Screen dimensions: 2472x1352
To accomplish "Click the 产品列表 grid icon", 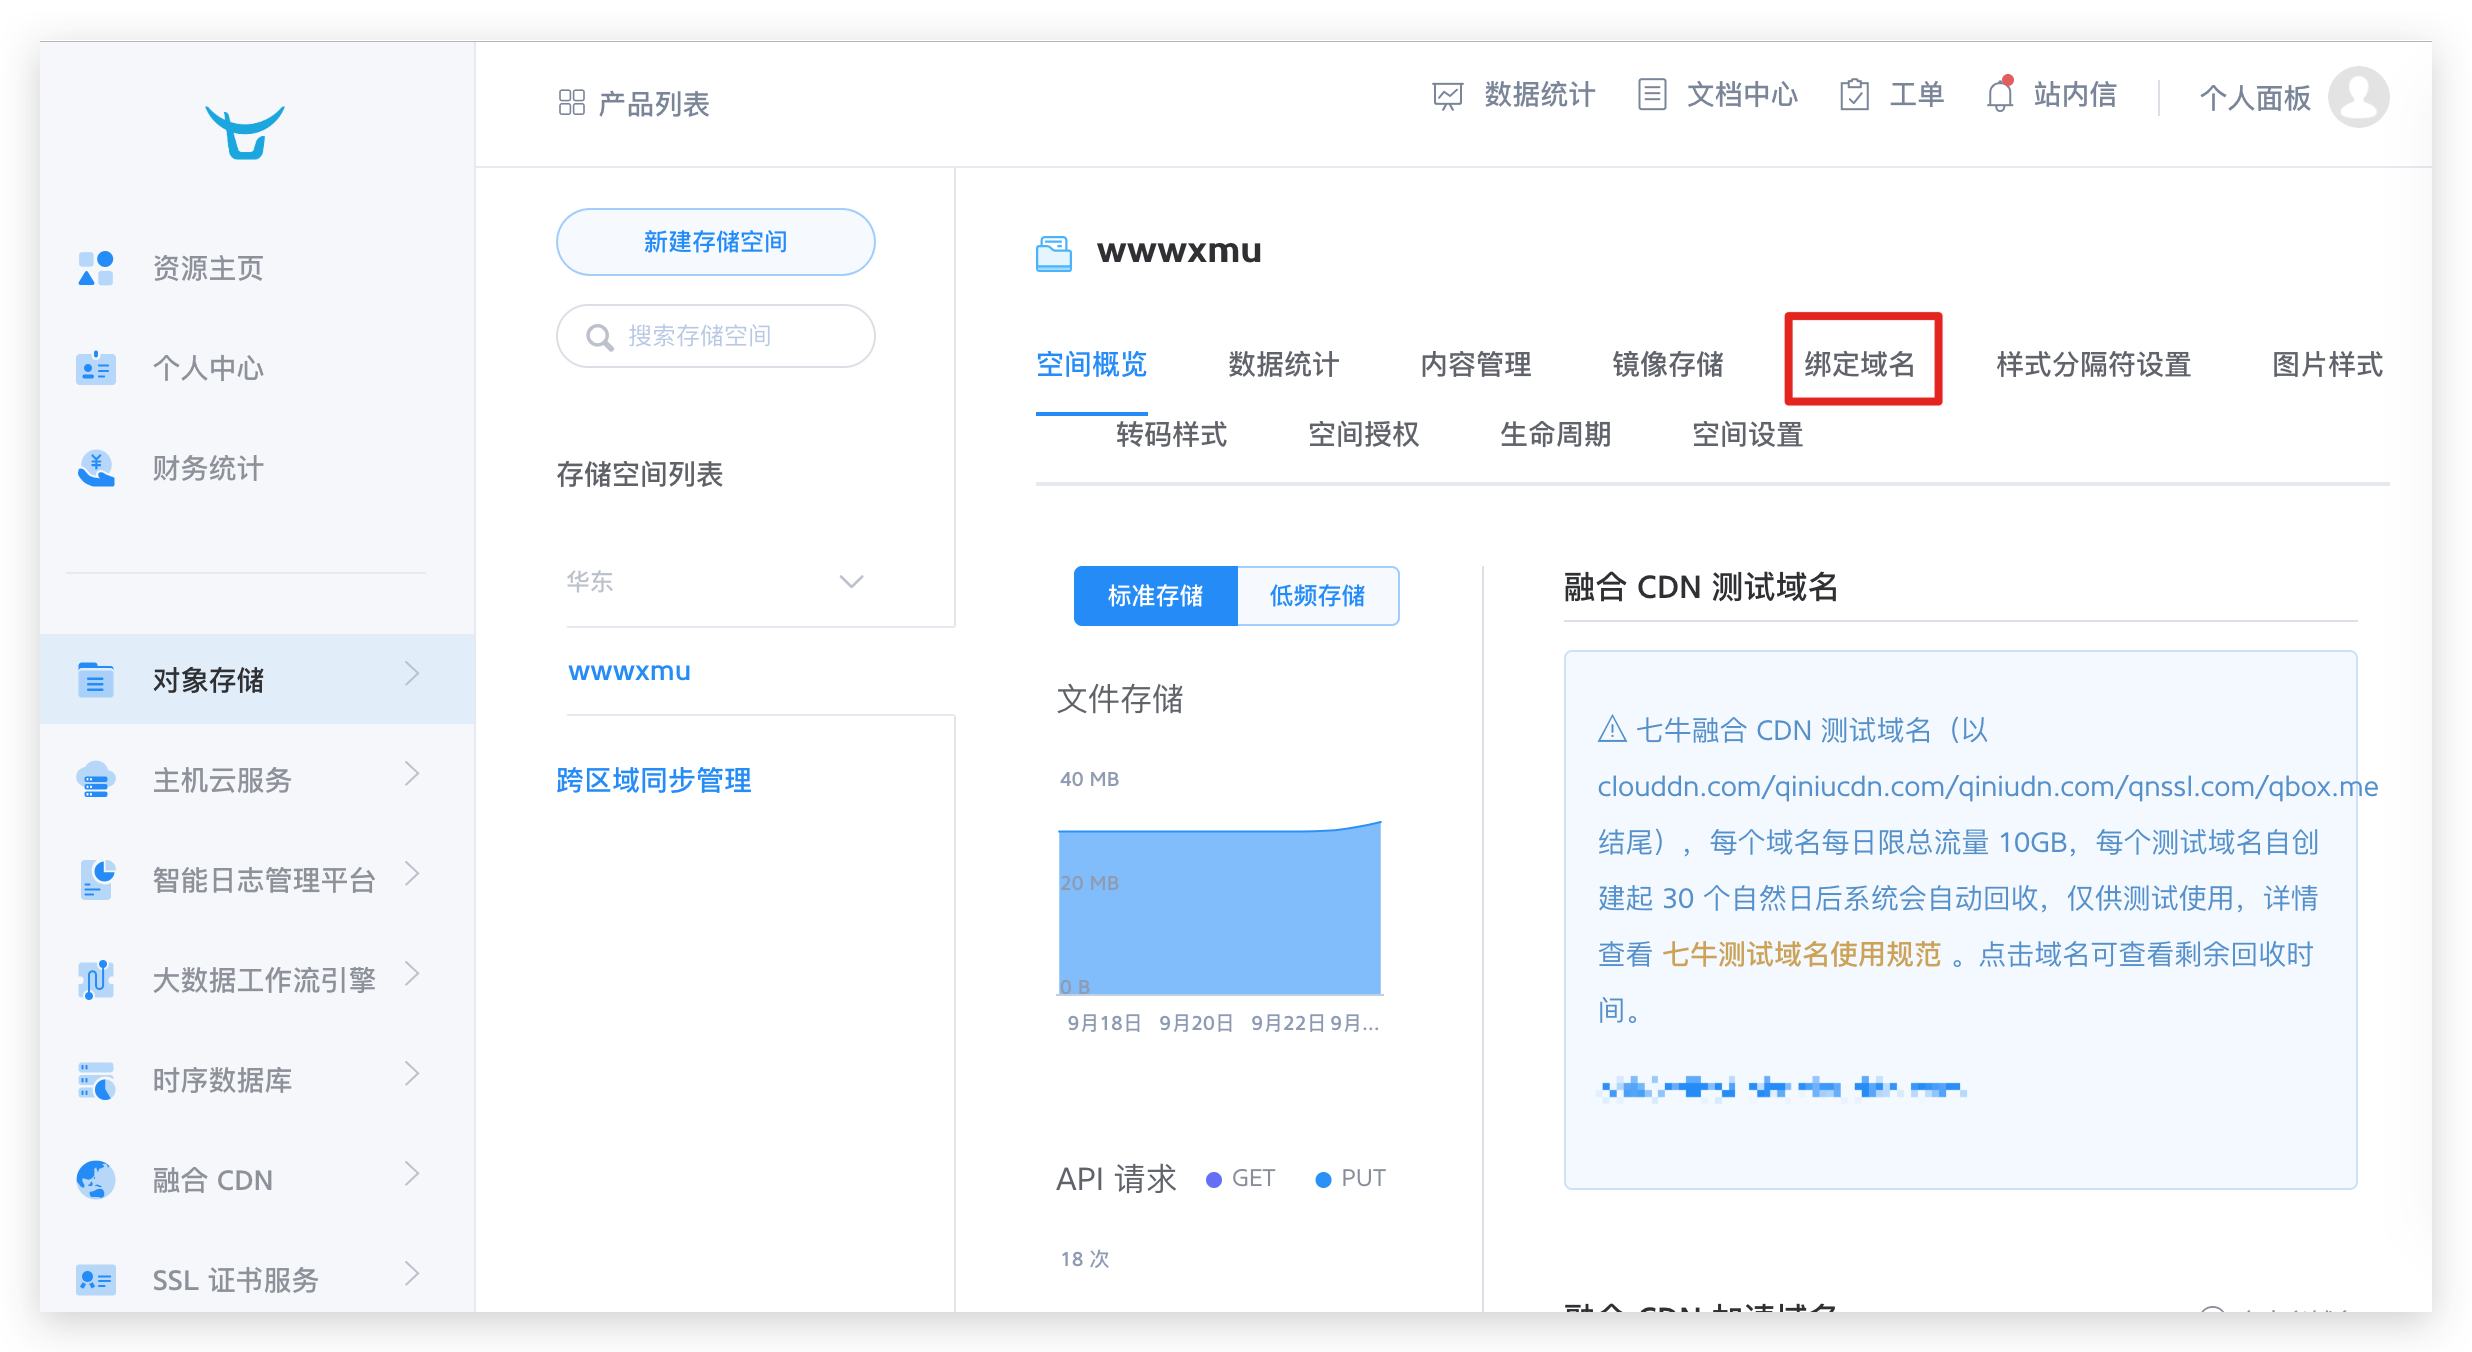I will pos(572,103).
